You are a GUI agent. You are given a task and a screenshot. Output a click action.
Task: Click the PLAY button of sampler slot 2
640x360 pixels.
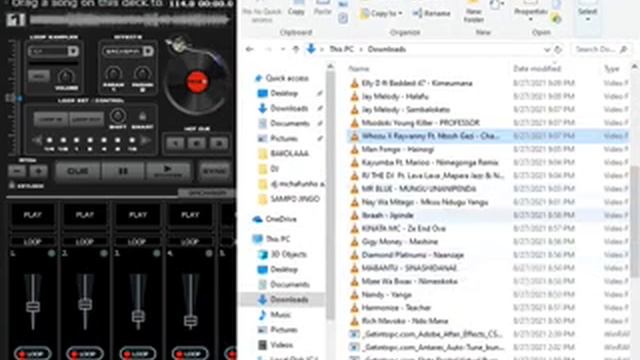85,215
